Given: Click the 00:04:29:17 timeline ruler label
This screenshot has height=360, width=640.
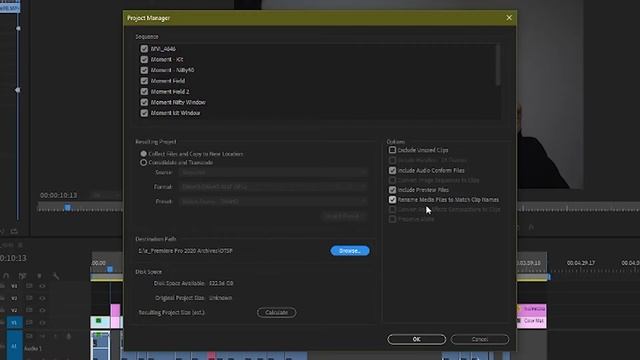Looking at the screenshot, I should tap(580, 263).
